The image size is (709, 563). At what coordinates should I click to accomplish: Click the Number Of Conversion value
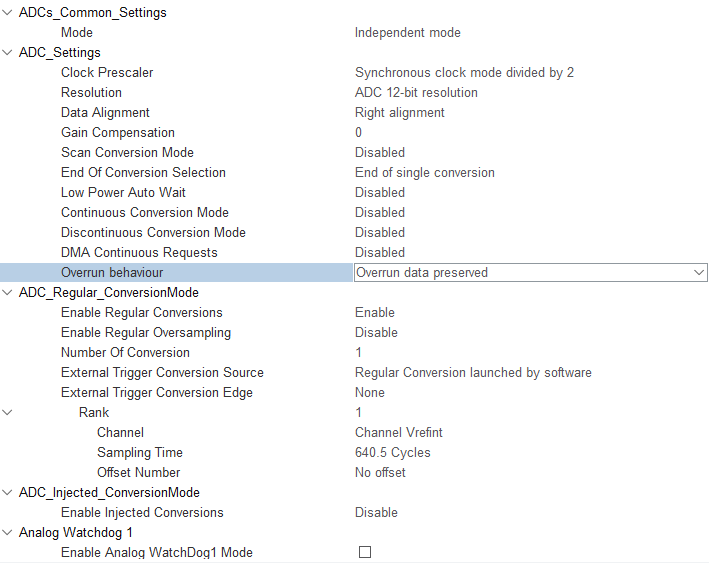tap(358, 352)
